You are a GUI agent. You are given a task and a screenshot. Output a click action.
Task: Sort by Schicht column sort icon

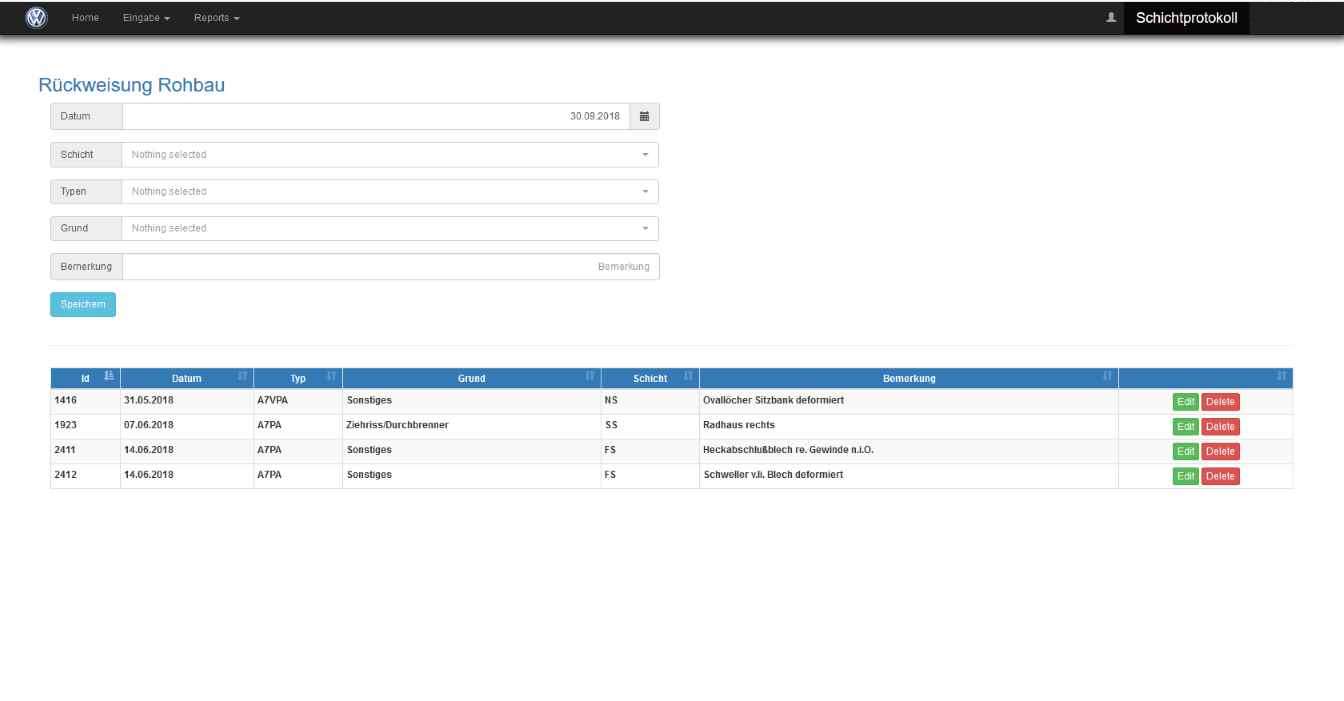pyautogui.click(x=688, y=377)
